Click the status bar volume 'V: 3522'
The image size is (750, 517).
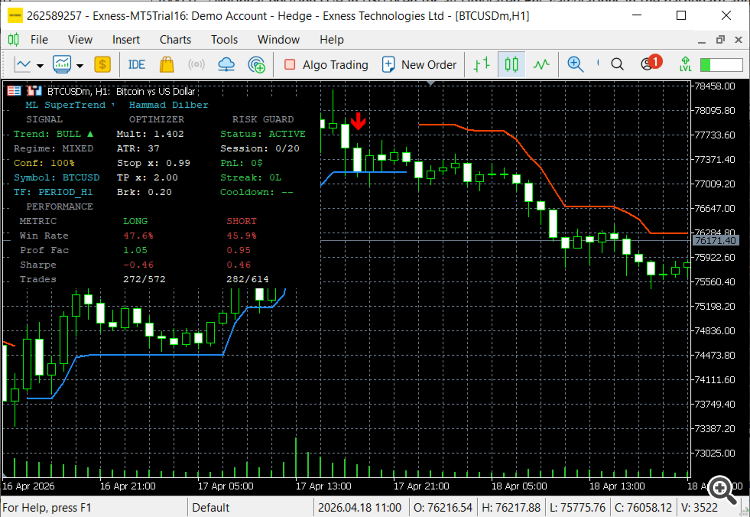coord(699,507)
